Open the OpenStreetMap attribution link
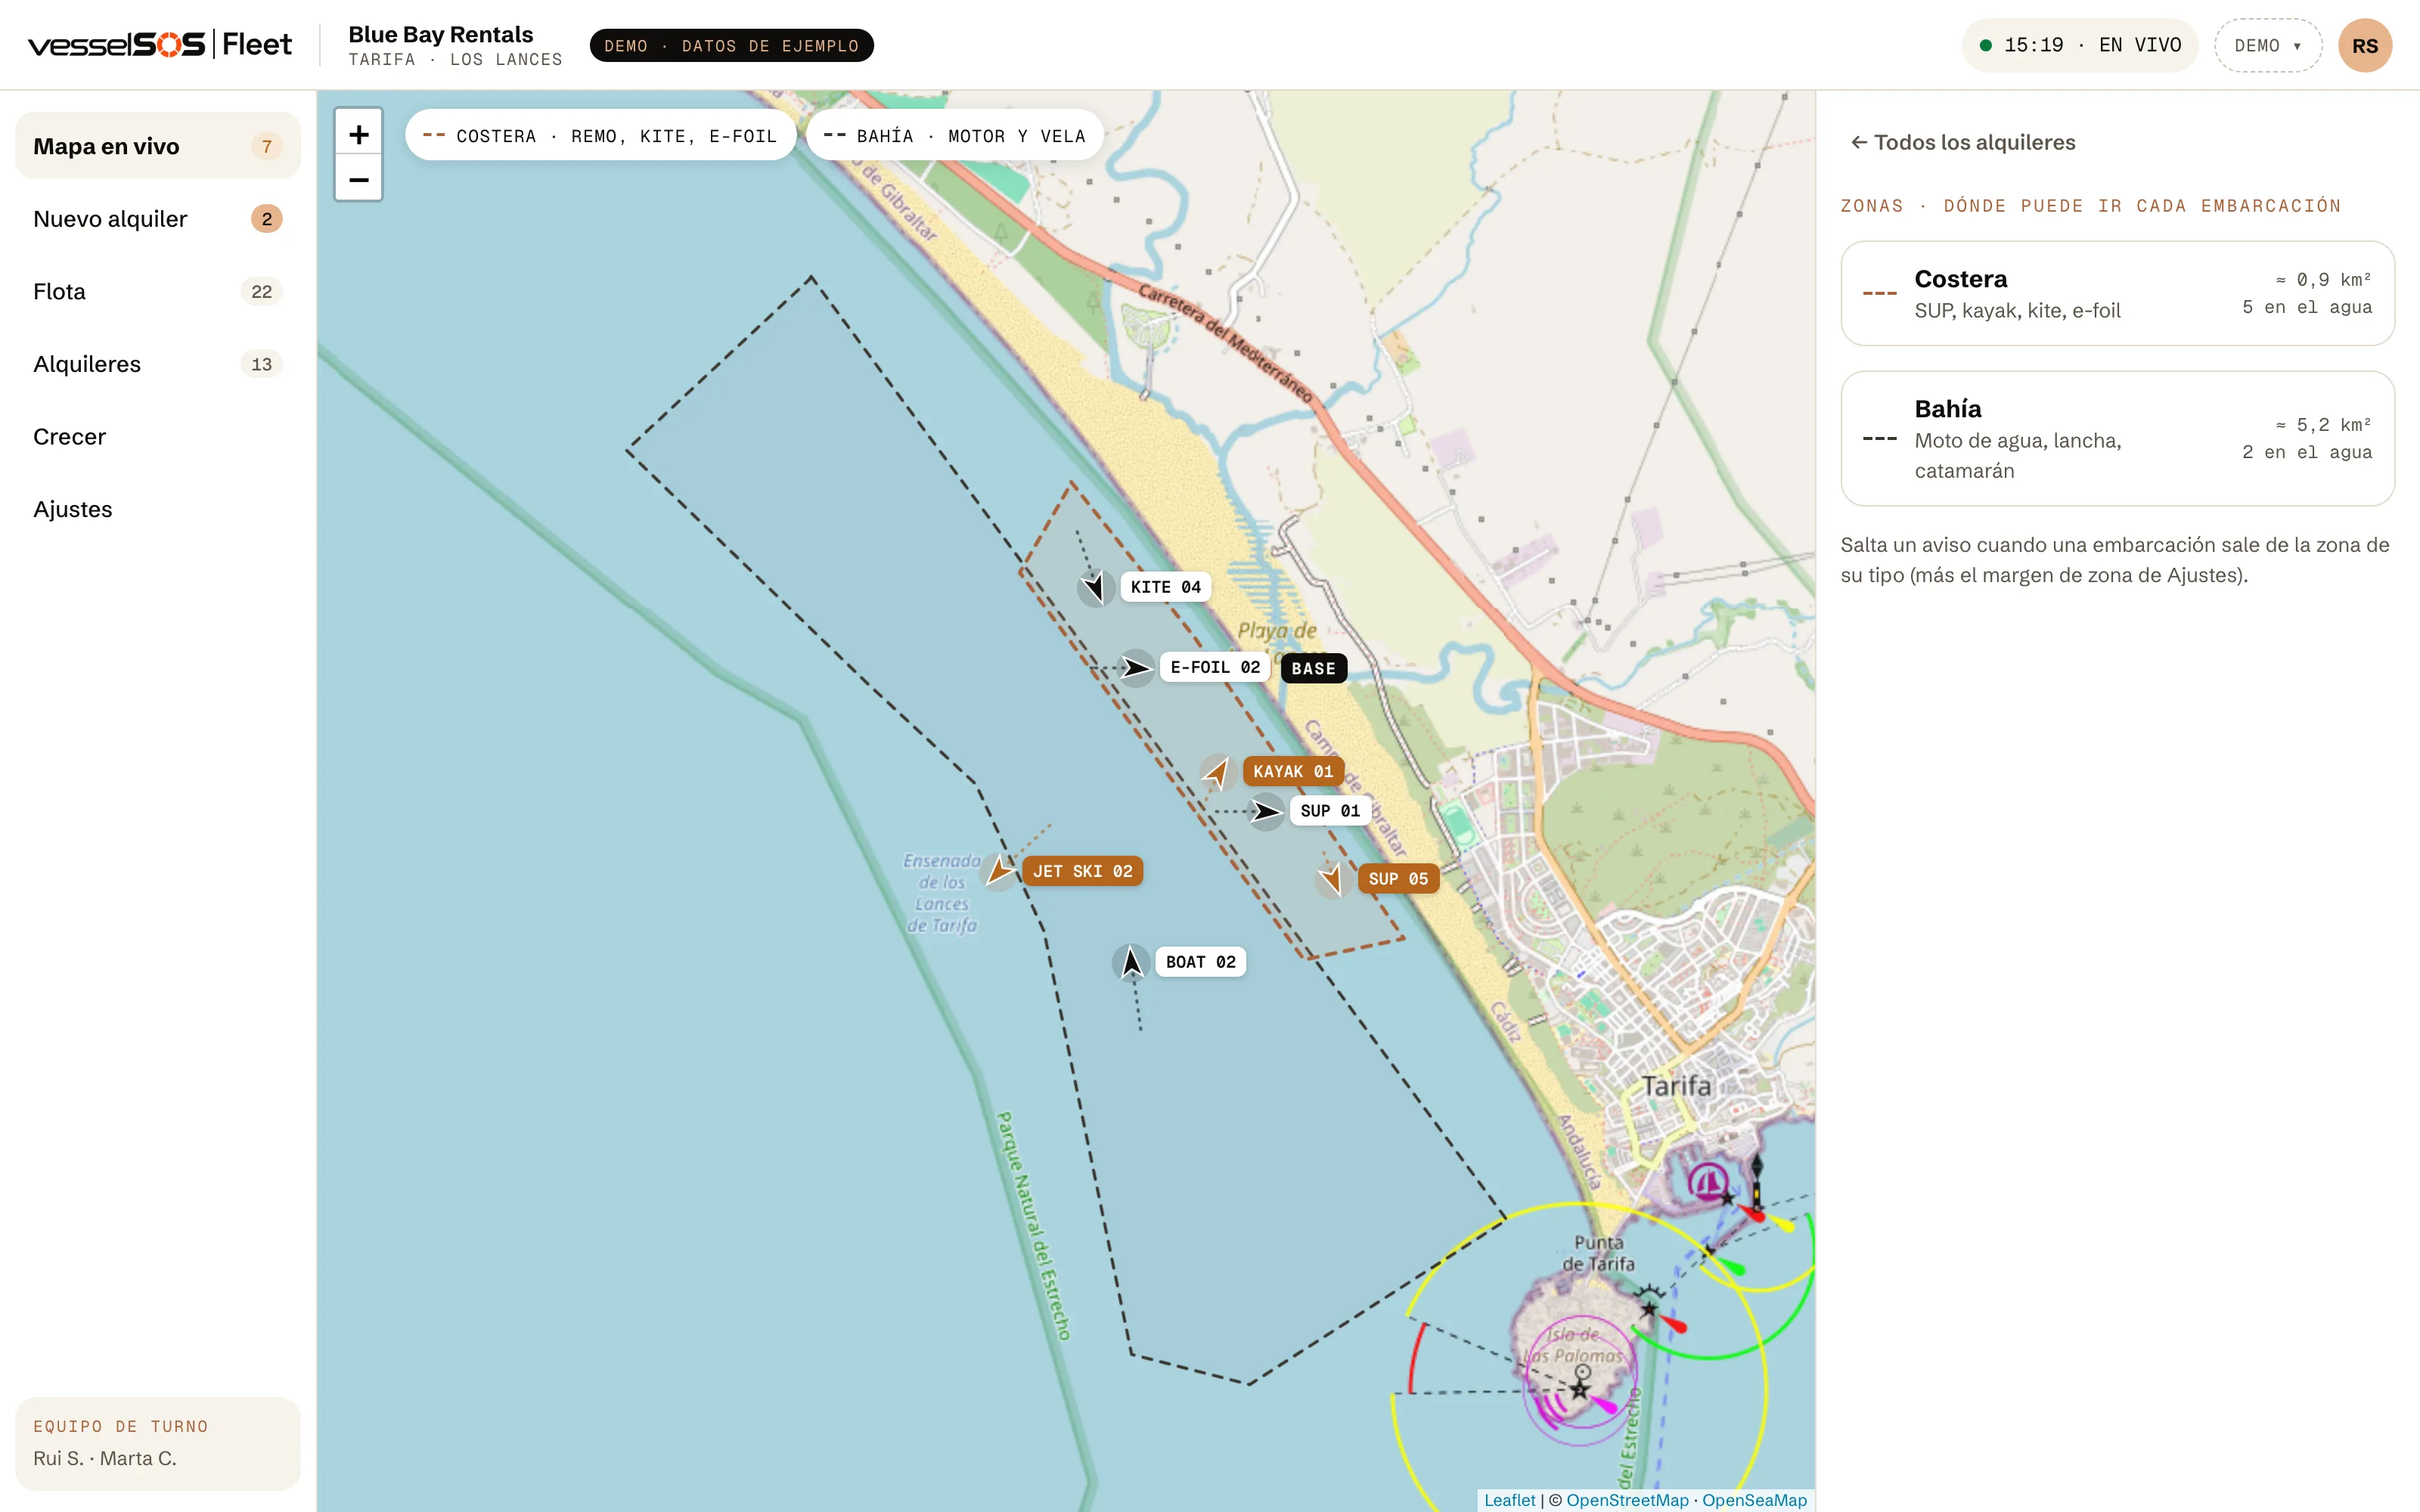This screenshot has height=1512, width=2420. pos(1627,1500)
